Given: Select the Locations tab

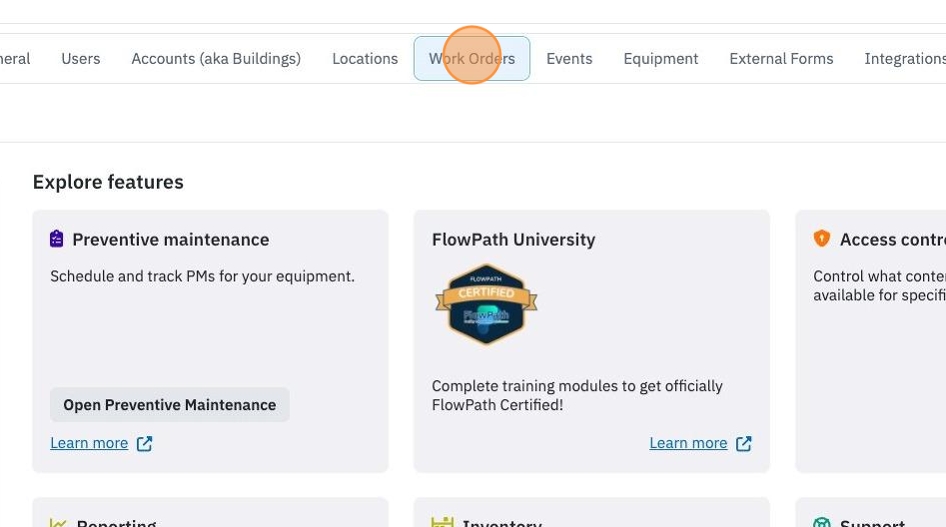Looking at the screenshot, I should (365, 58).
